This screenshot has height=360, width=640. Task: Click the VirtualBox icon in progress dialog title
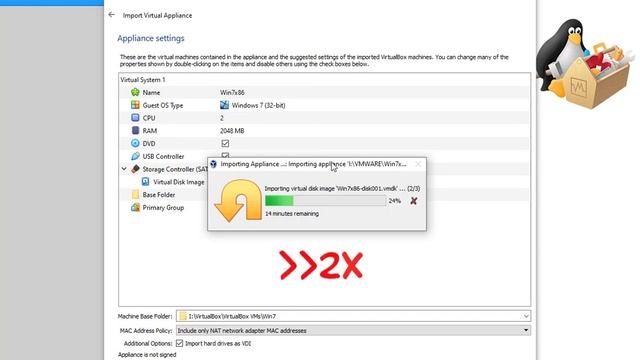213,164
